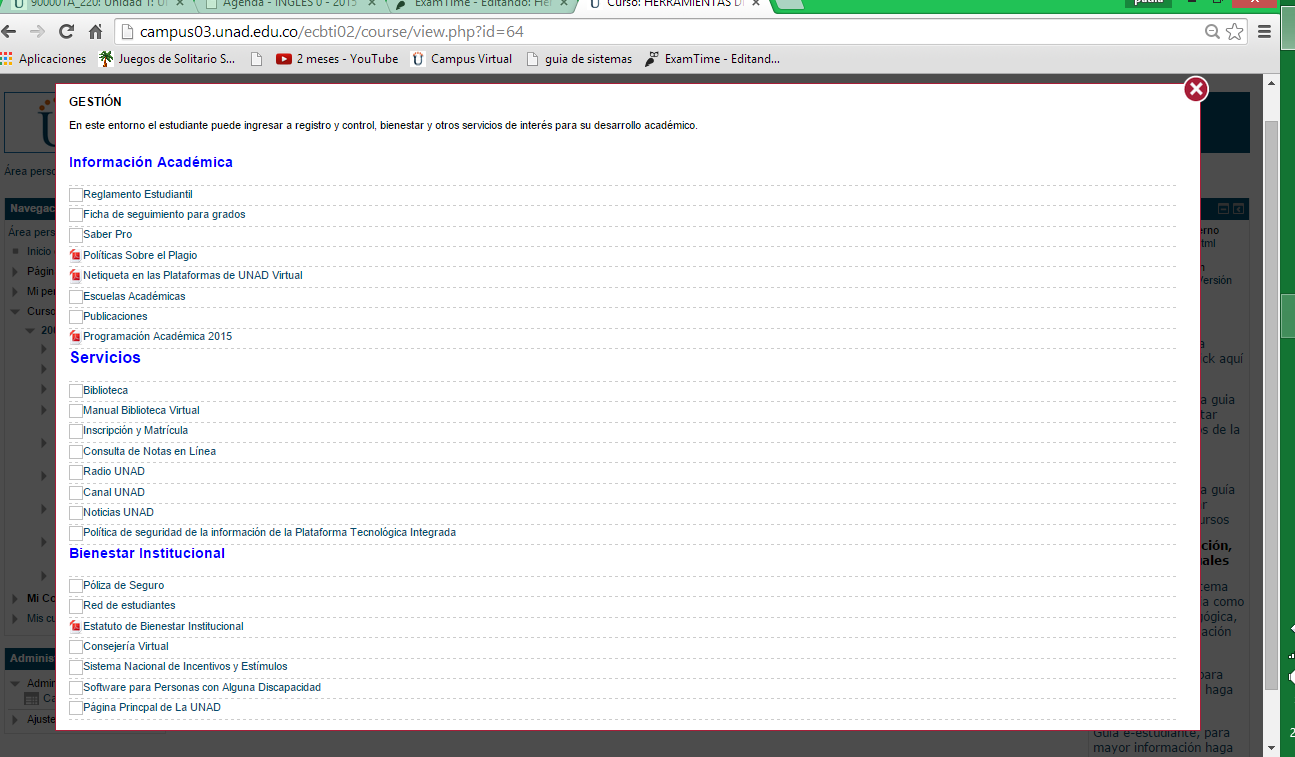Open Sistema Nacional de Incentivos y Estímulos
The width and height of the screenshot is (1295, 757).
click(x=185, y=666)
